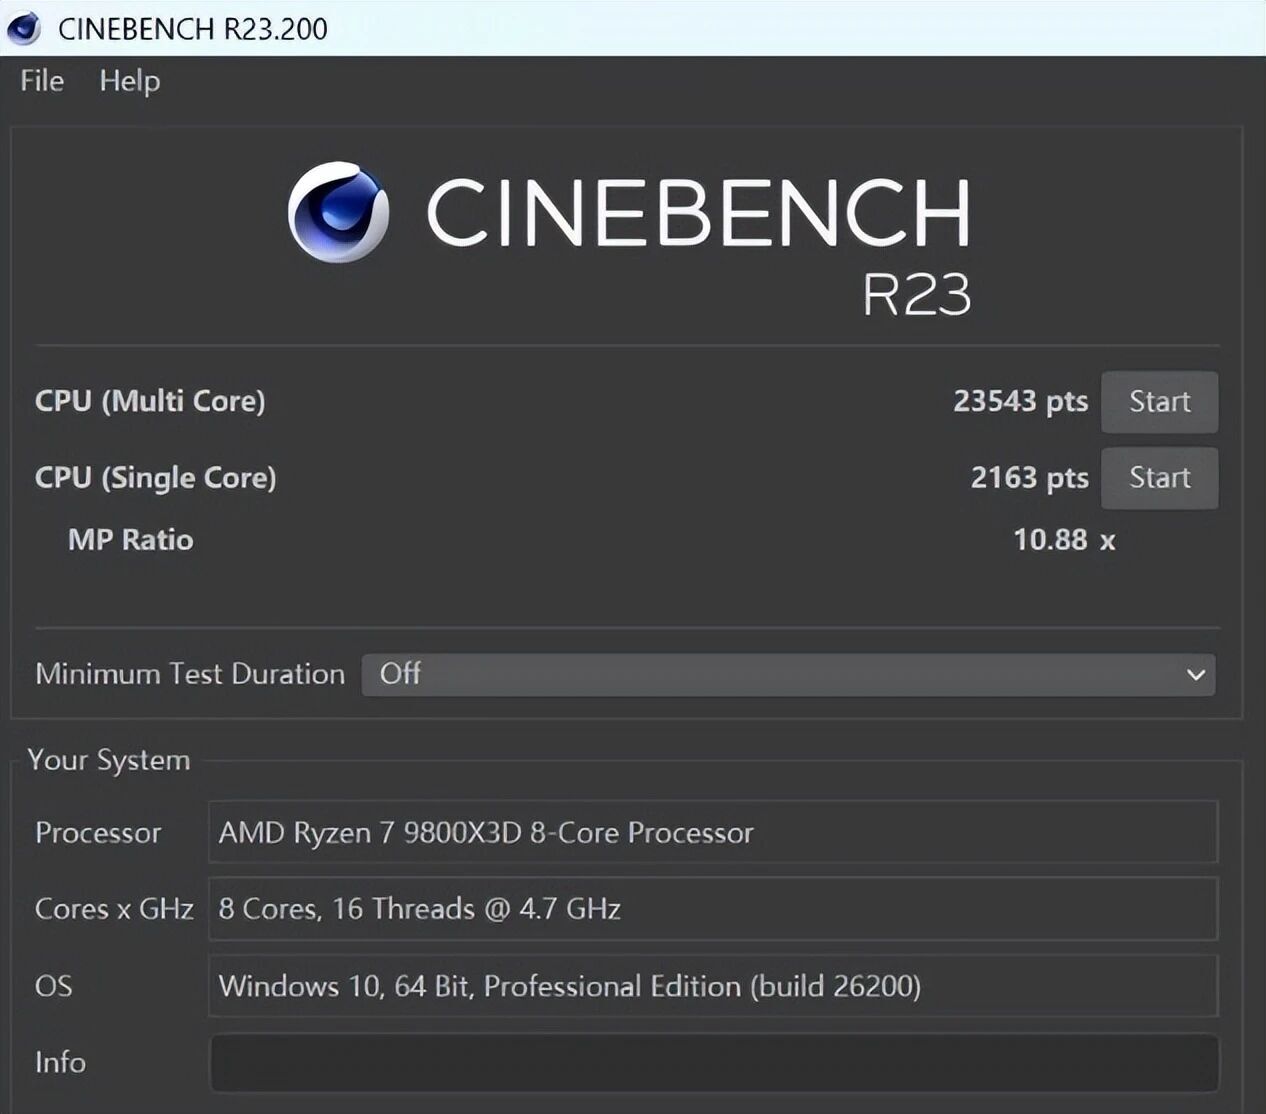Click the Your System group heading
The height and width of the screenshot is (1114, 1266).
(x=109, y=760)
